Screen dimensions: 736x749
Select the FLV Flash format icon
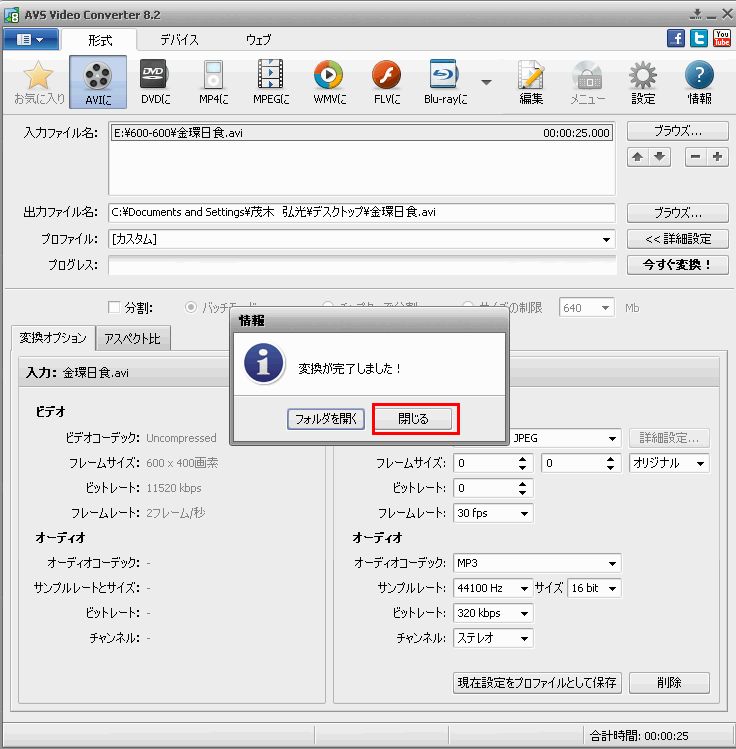pyautogui.click(x=387, y=81)
